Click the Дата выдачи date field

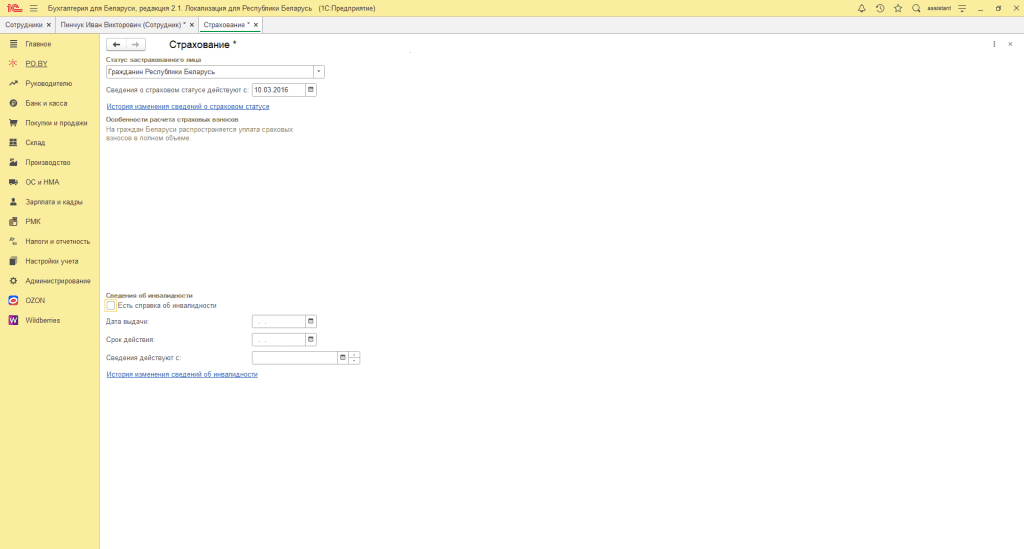[279, 321]
